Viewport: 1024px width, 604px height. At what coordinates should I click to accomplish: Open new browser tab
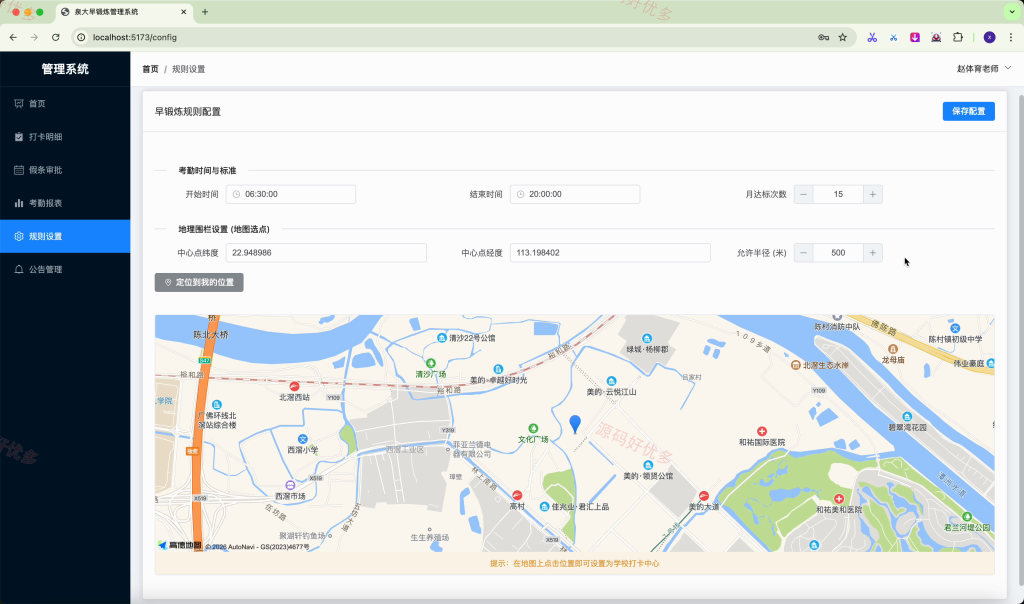(x=204, y=12)
